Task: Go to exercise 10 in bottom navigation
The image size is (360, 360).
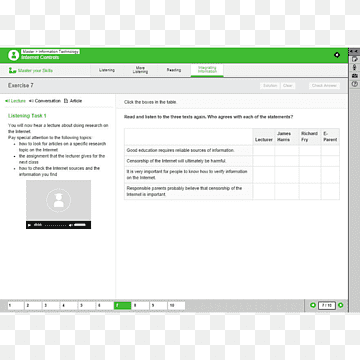Action: pyautogui.click(x=176, y=306)
